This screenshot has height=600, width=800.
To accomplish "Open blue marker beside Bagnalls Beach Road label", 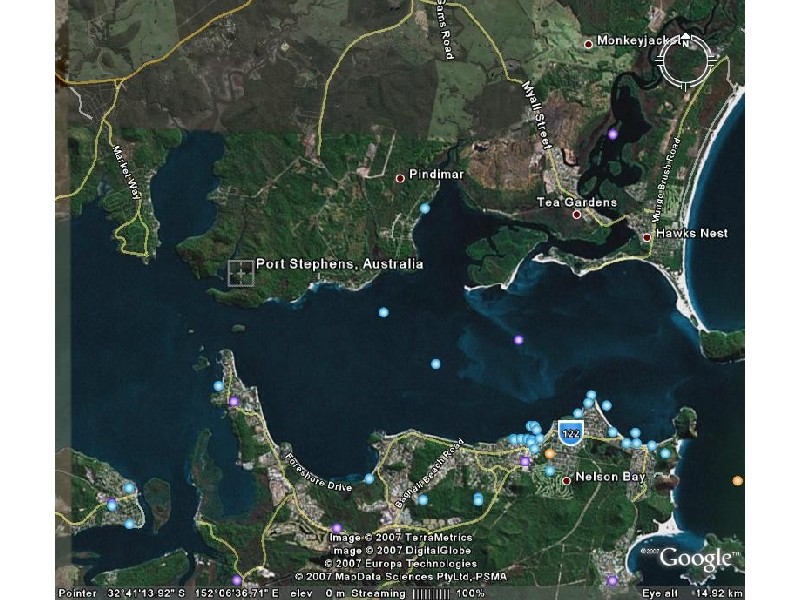I will 423,499.
